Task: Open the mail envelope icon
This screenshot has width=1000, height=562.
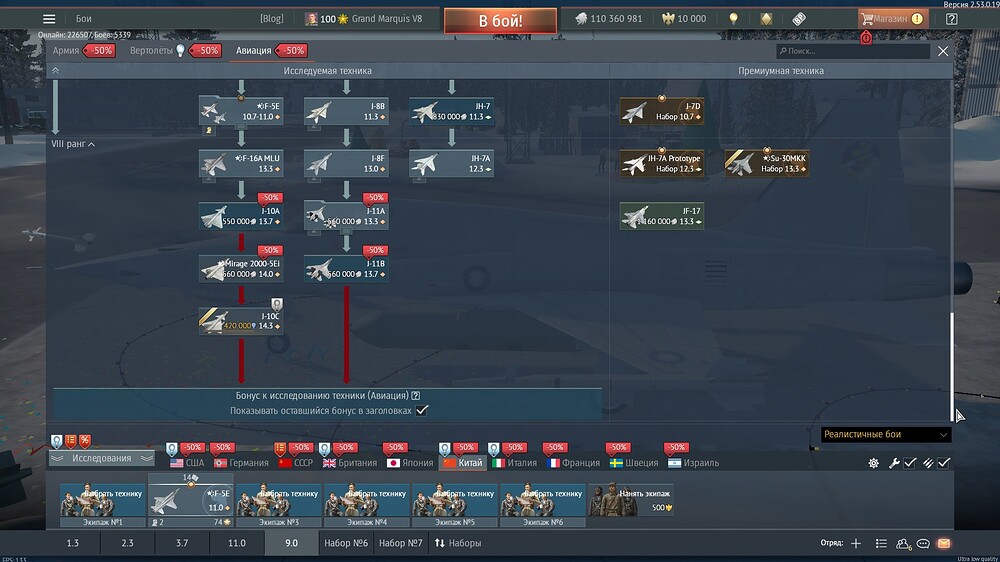Action: pos(942,543)
